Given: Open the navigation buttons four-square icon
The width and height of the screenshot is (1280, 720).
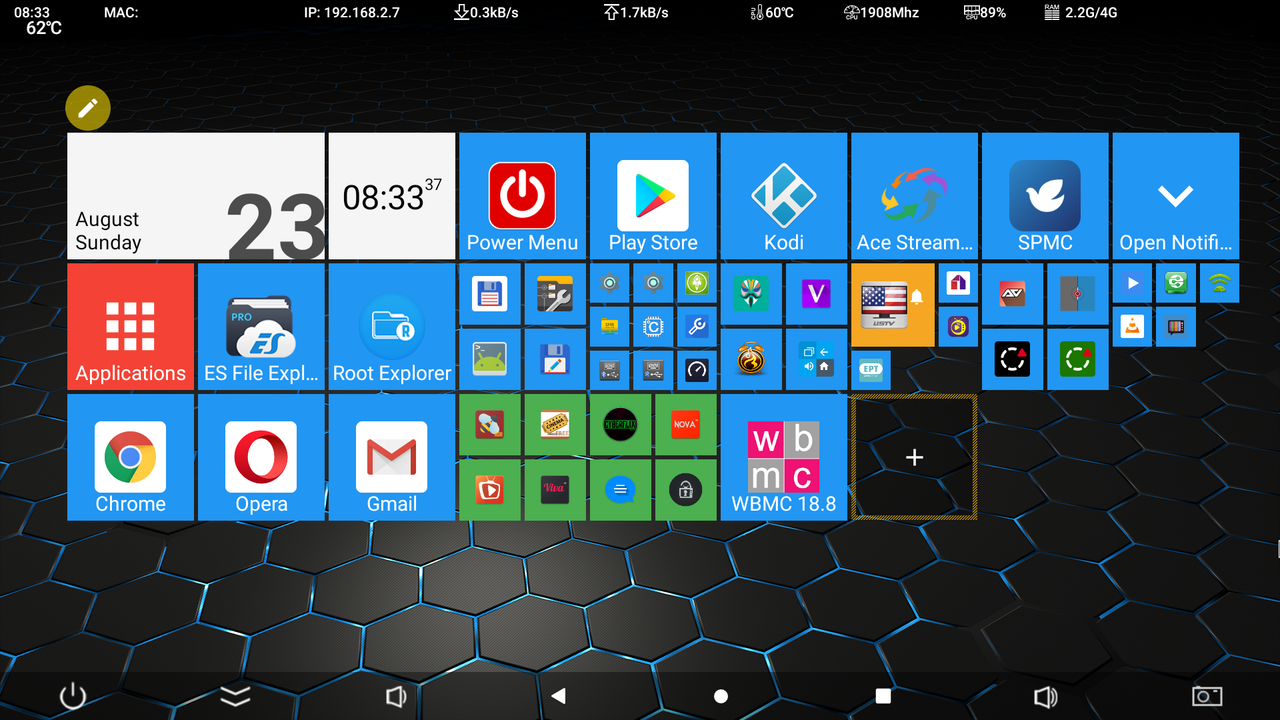Looking at the screenshot, I should click(x=816, y=359).
